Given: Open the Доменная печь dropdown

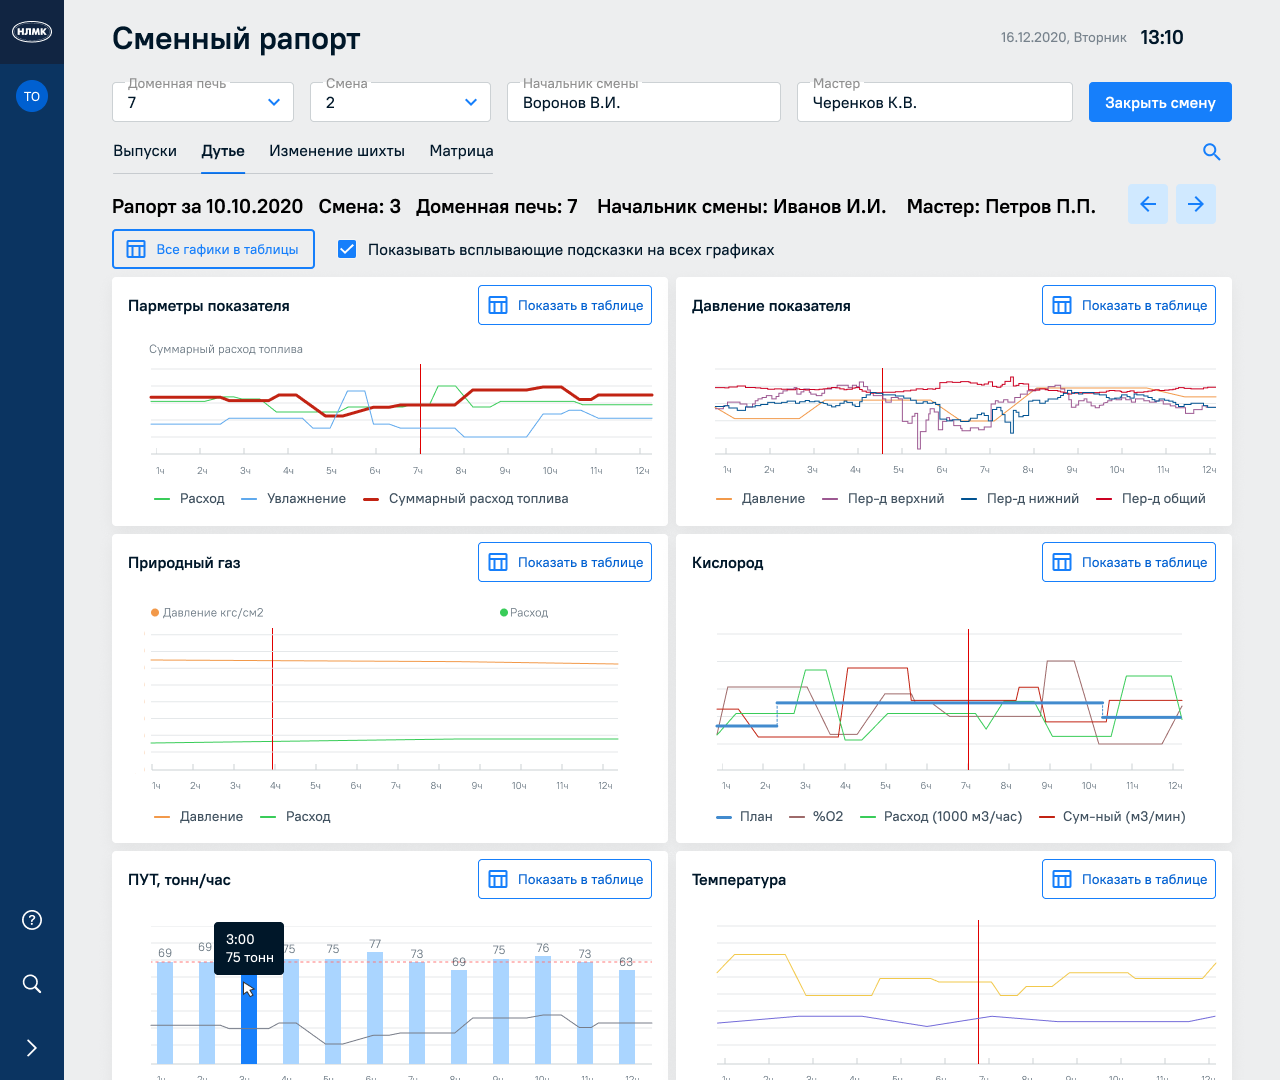Looking at the screenshot, I should click(x=203, y=102).
